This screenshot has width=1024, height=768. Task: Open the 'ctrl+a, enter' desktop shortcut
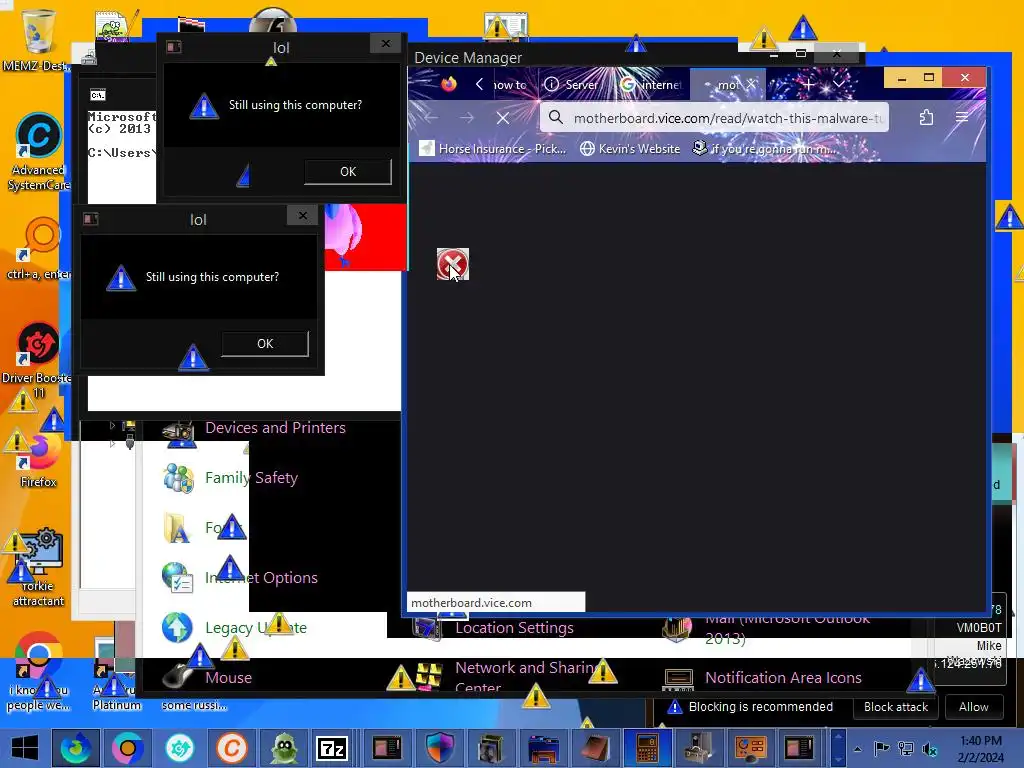coord(38,248)
